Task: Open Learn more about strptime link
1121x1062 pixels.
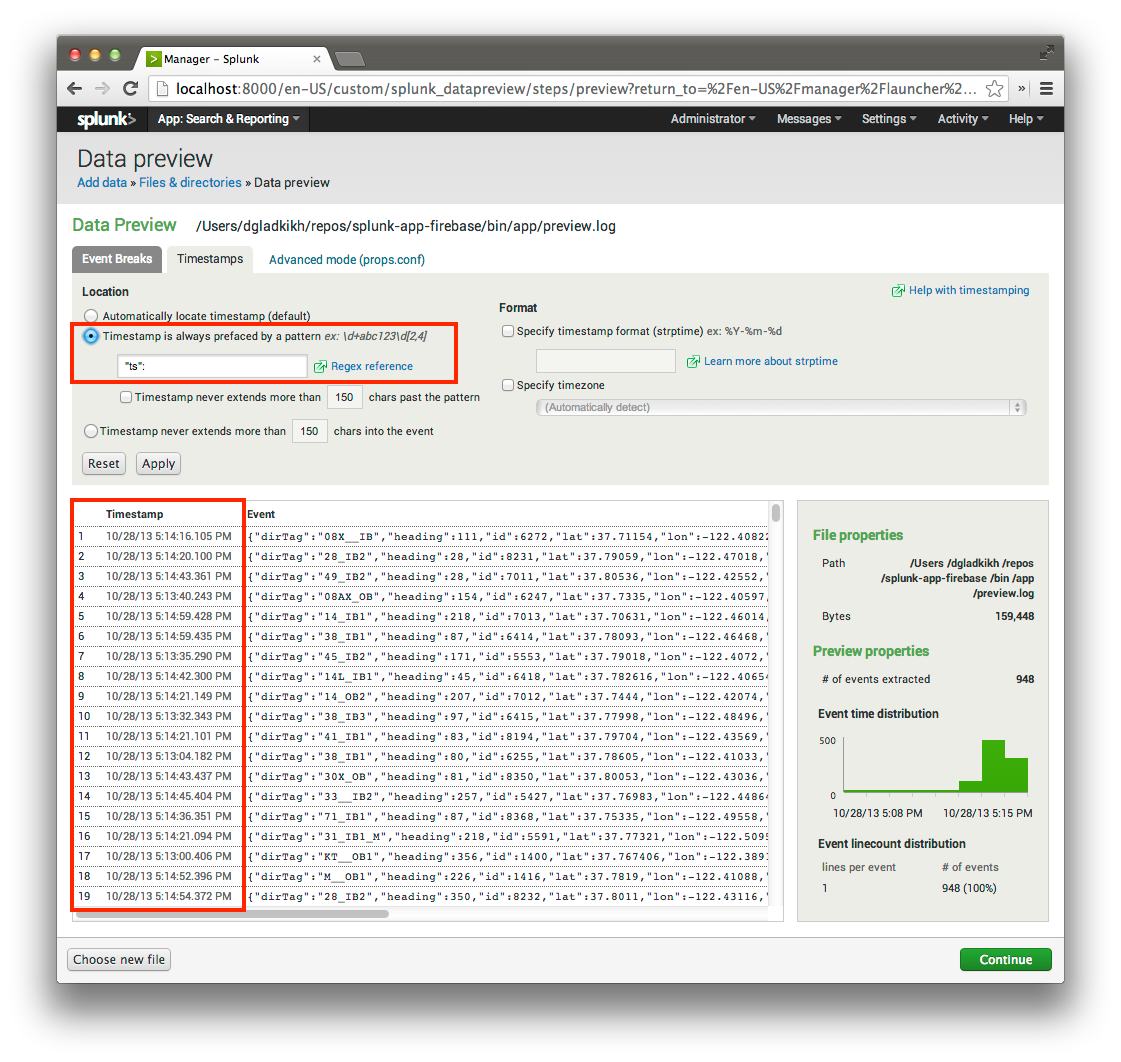Action: coord(771,362)
